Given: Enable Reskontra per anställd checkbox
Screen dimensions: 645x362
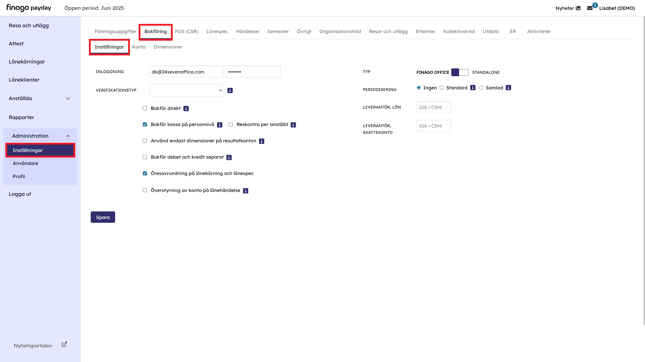Looking at the screenshot, I should click(x=231, y=124).
